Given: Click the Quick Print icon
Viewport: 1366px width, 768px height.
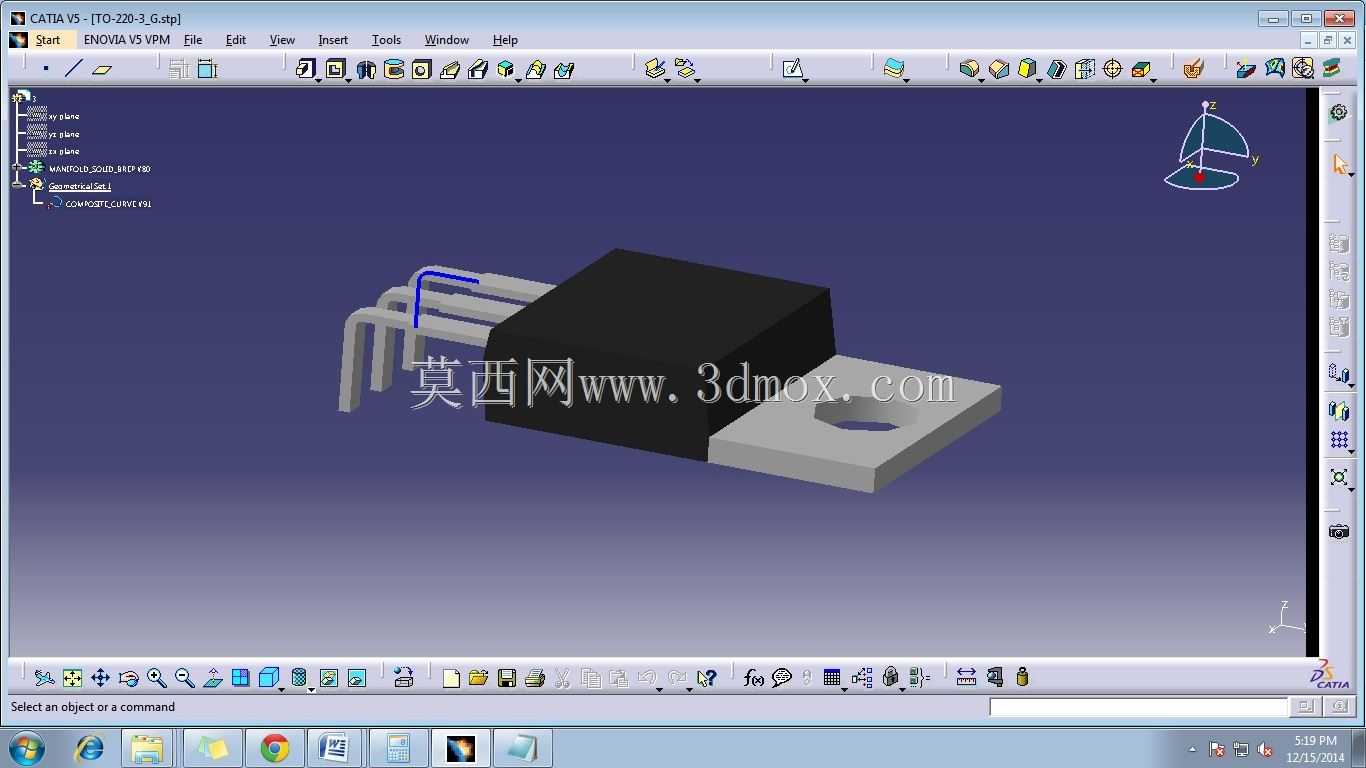Looking at the screenshot, I should tap(535, 678).
